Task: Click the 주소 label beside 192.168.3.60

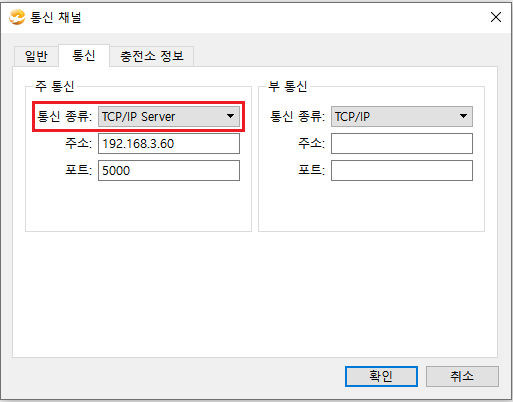Action: [x=78, y=143]
